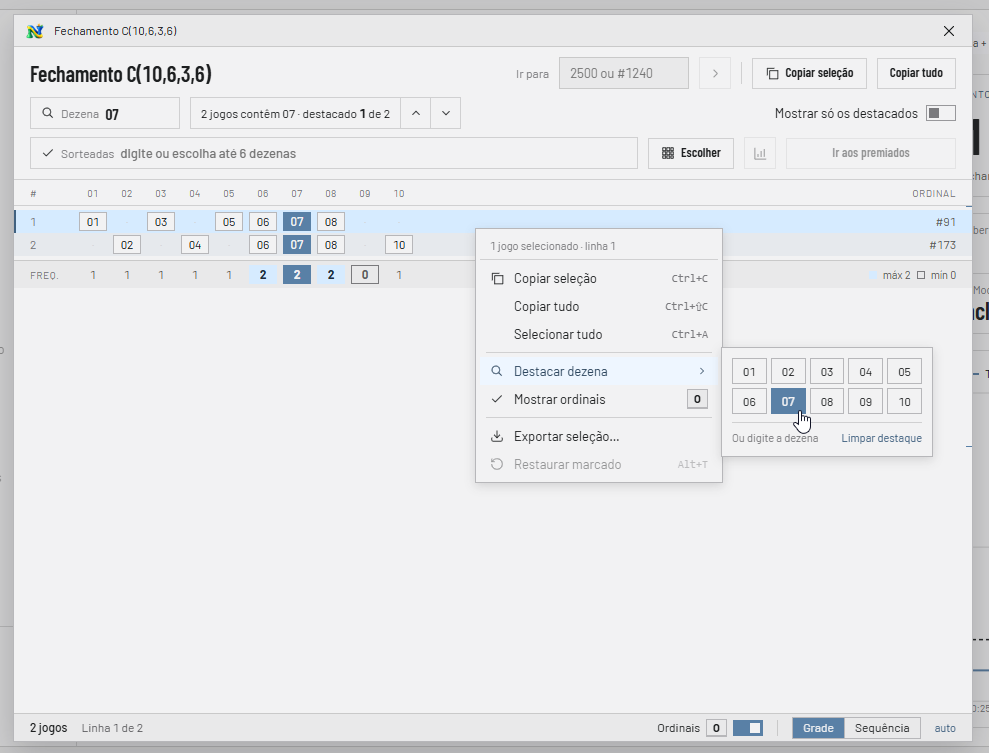Image resolution: width=989 pixels, height=753 pixels.
Task: Switch to Grade view
Action: tap(818, 728)
